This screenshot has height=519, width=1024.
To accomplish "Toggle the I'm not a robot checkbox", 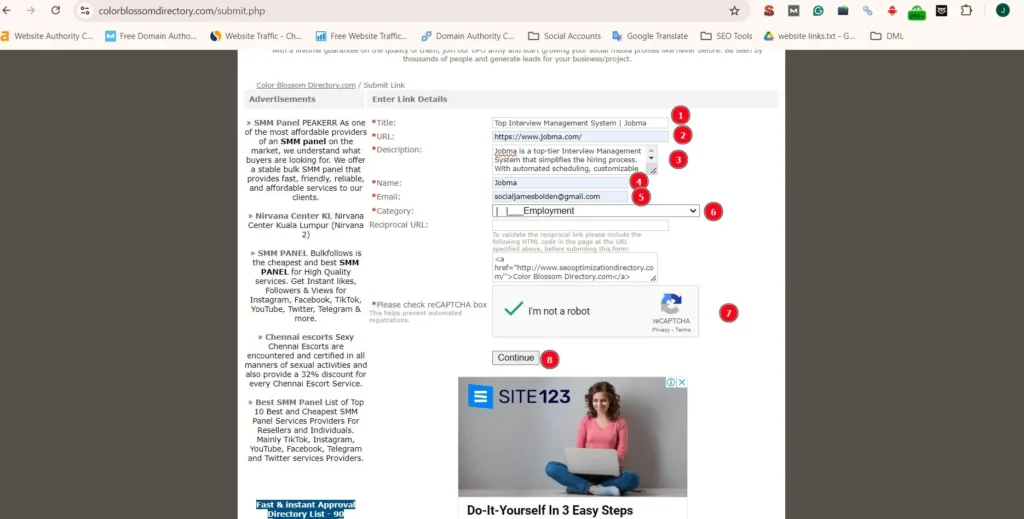I will 514,309.
